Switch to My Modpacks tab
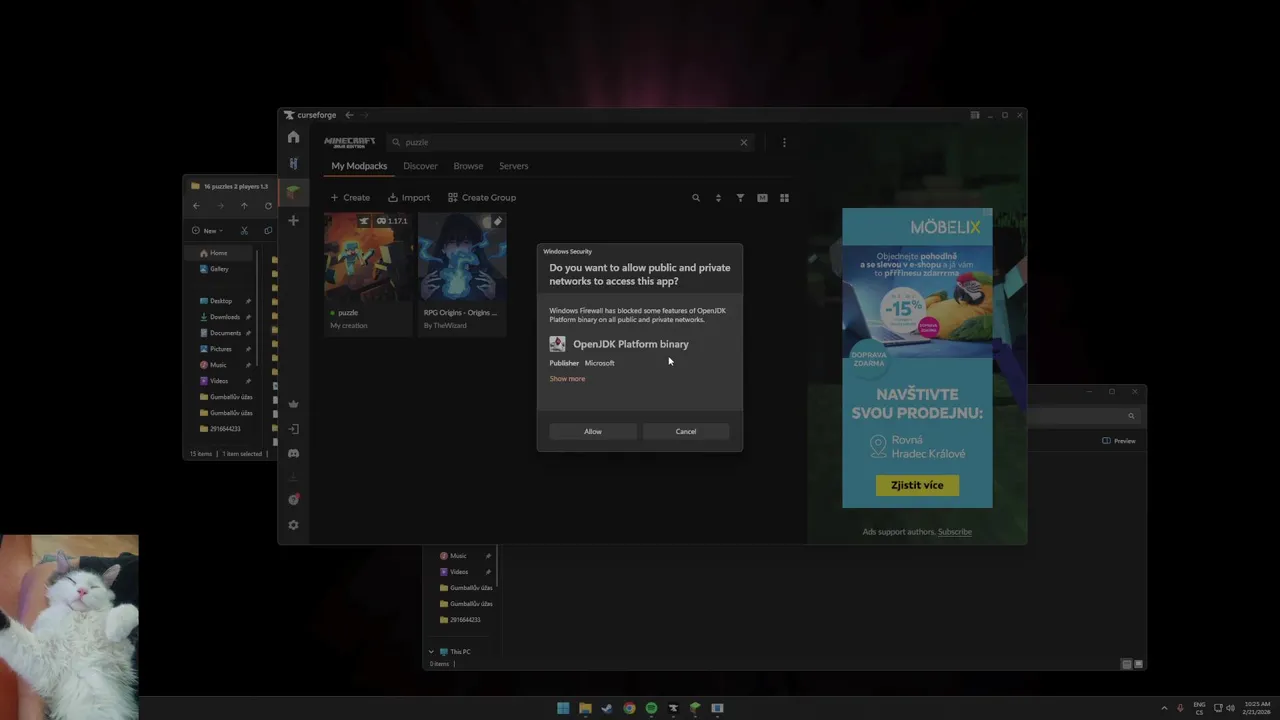Image resolution: width=1280 pixels, height=720 pixels. point(359,166)
